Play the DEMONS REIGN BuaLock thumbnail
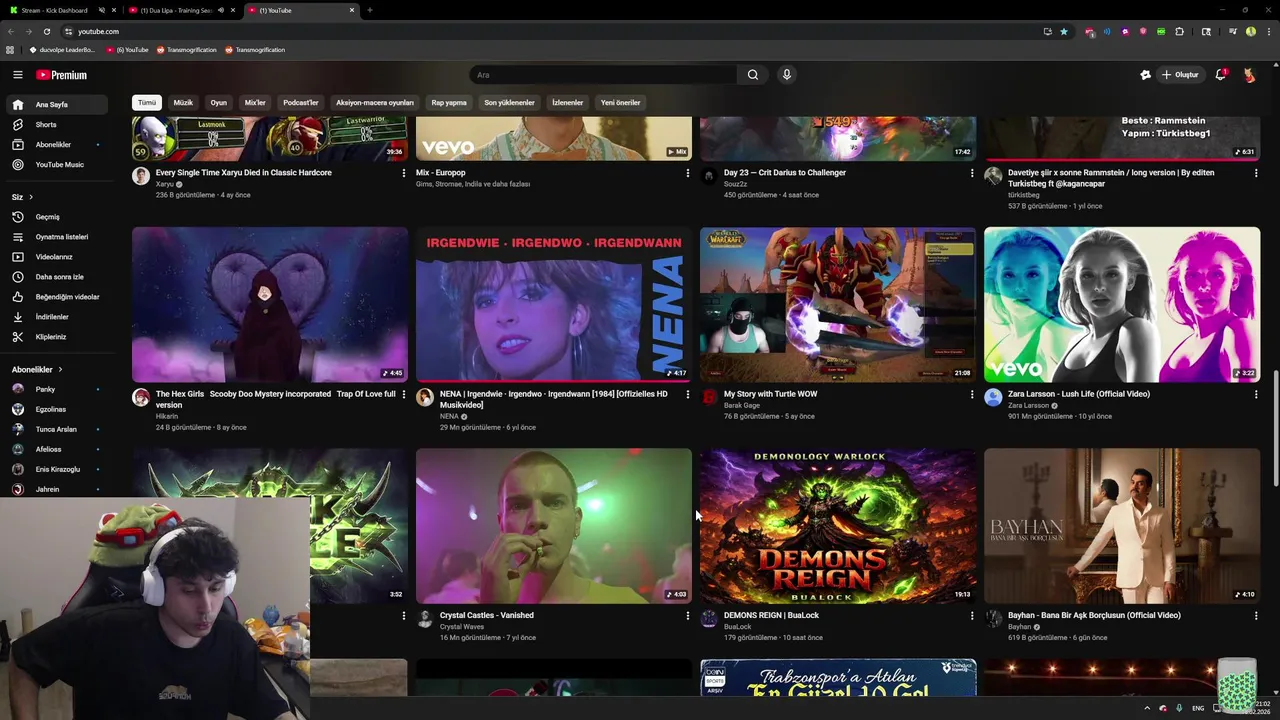 click(838, 526)
